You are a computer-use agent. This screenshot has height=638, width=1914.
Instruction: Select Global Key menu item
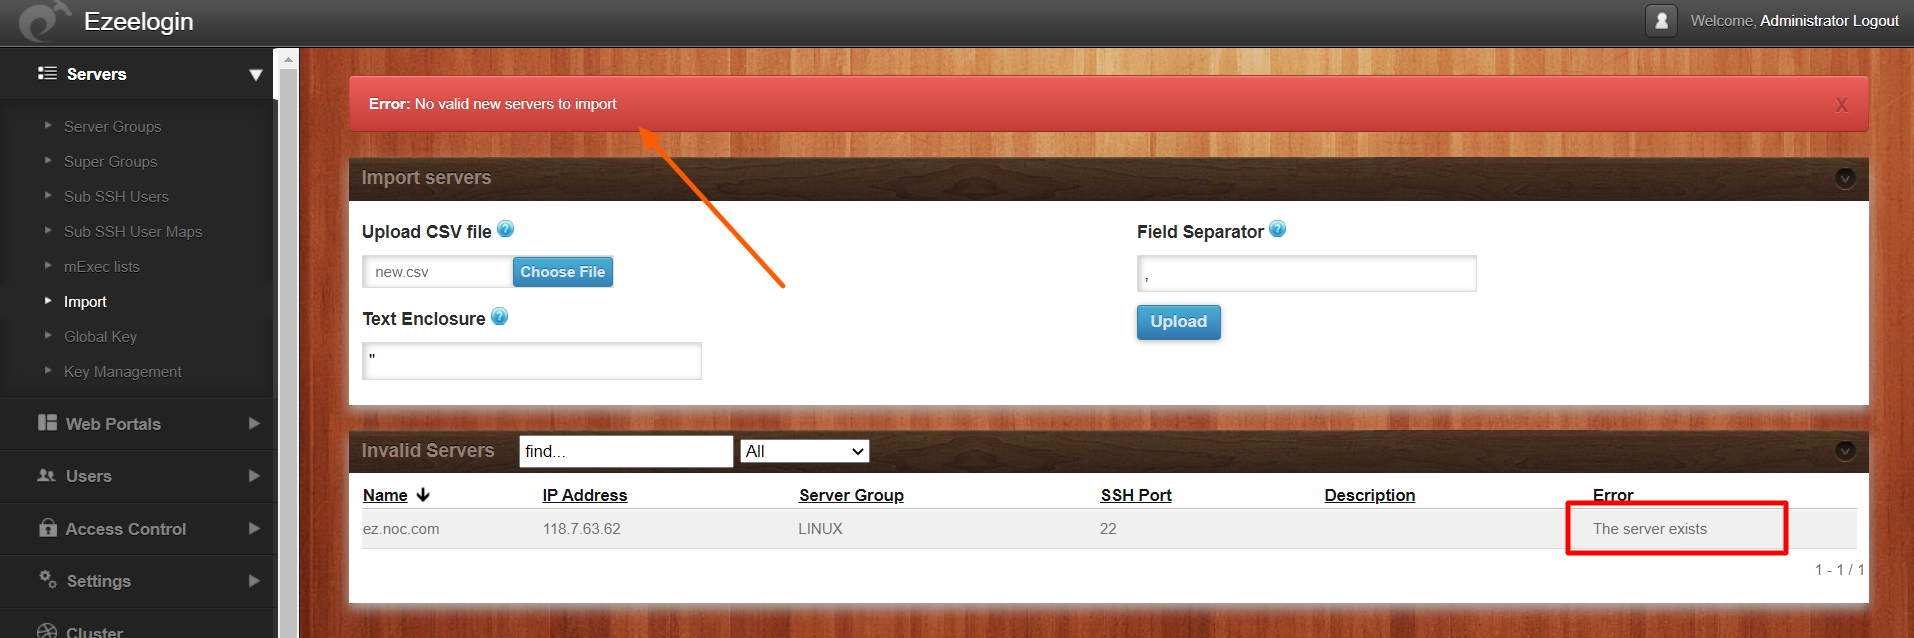[x=100, y=336]
